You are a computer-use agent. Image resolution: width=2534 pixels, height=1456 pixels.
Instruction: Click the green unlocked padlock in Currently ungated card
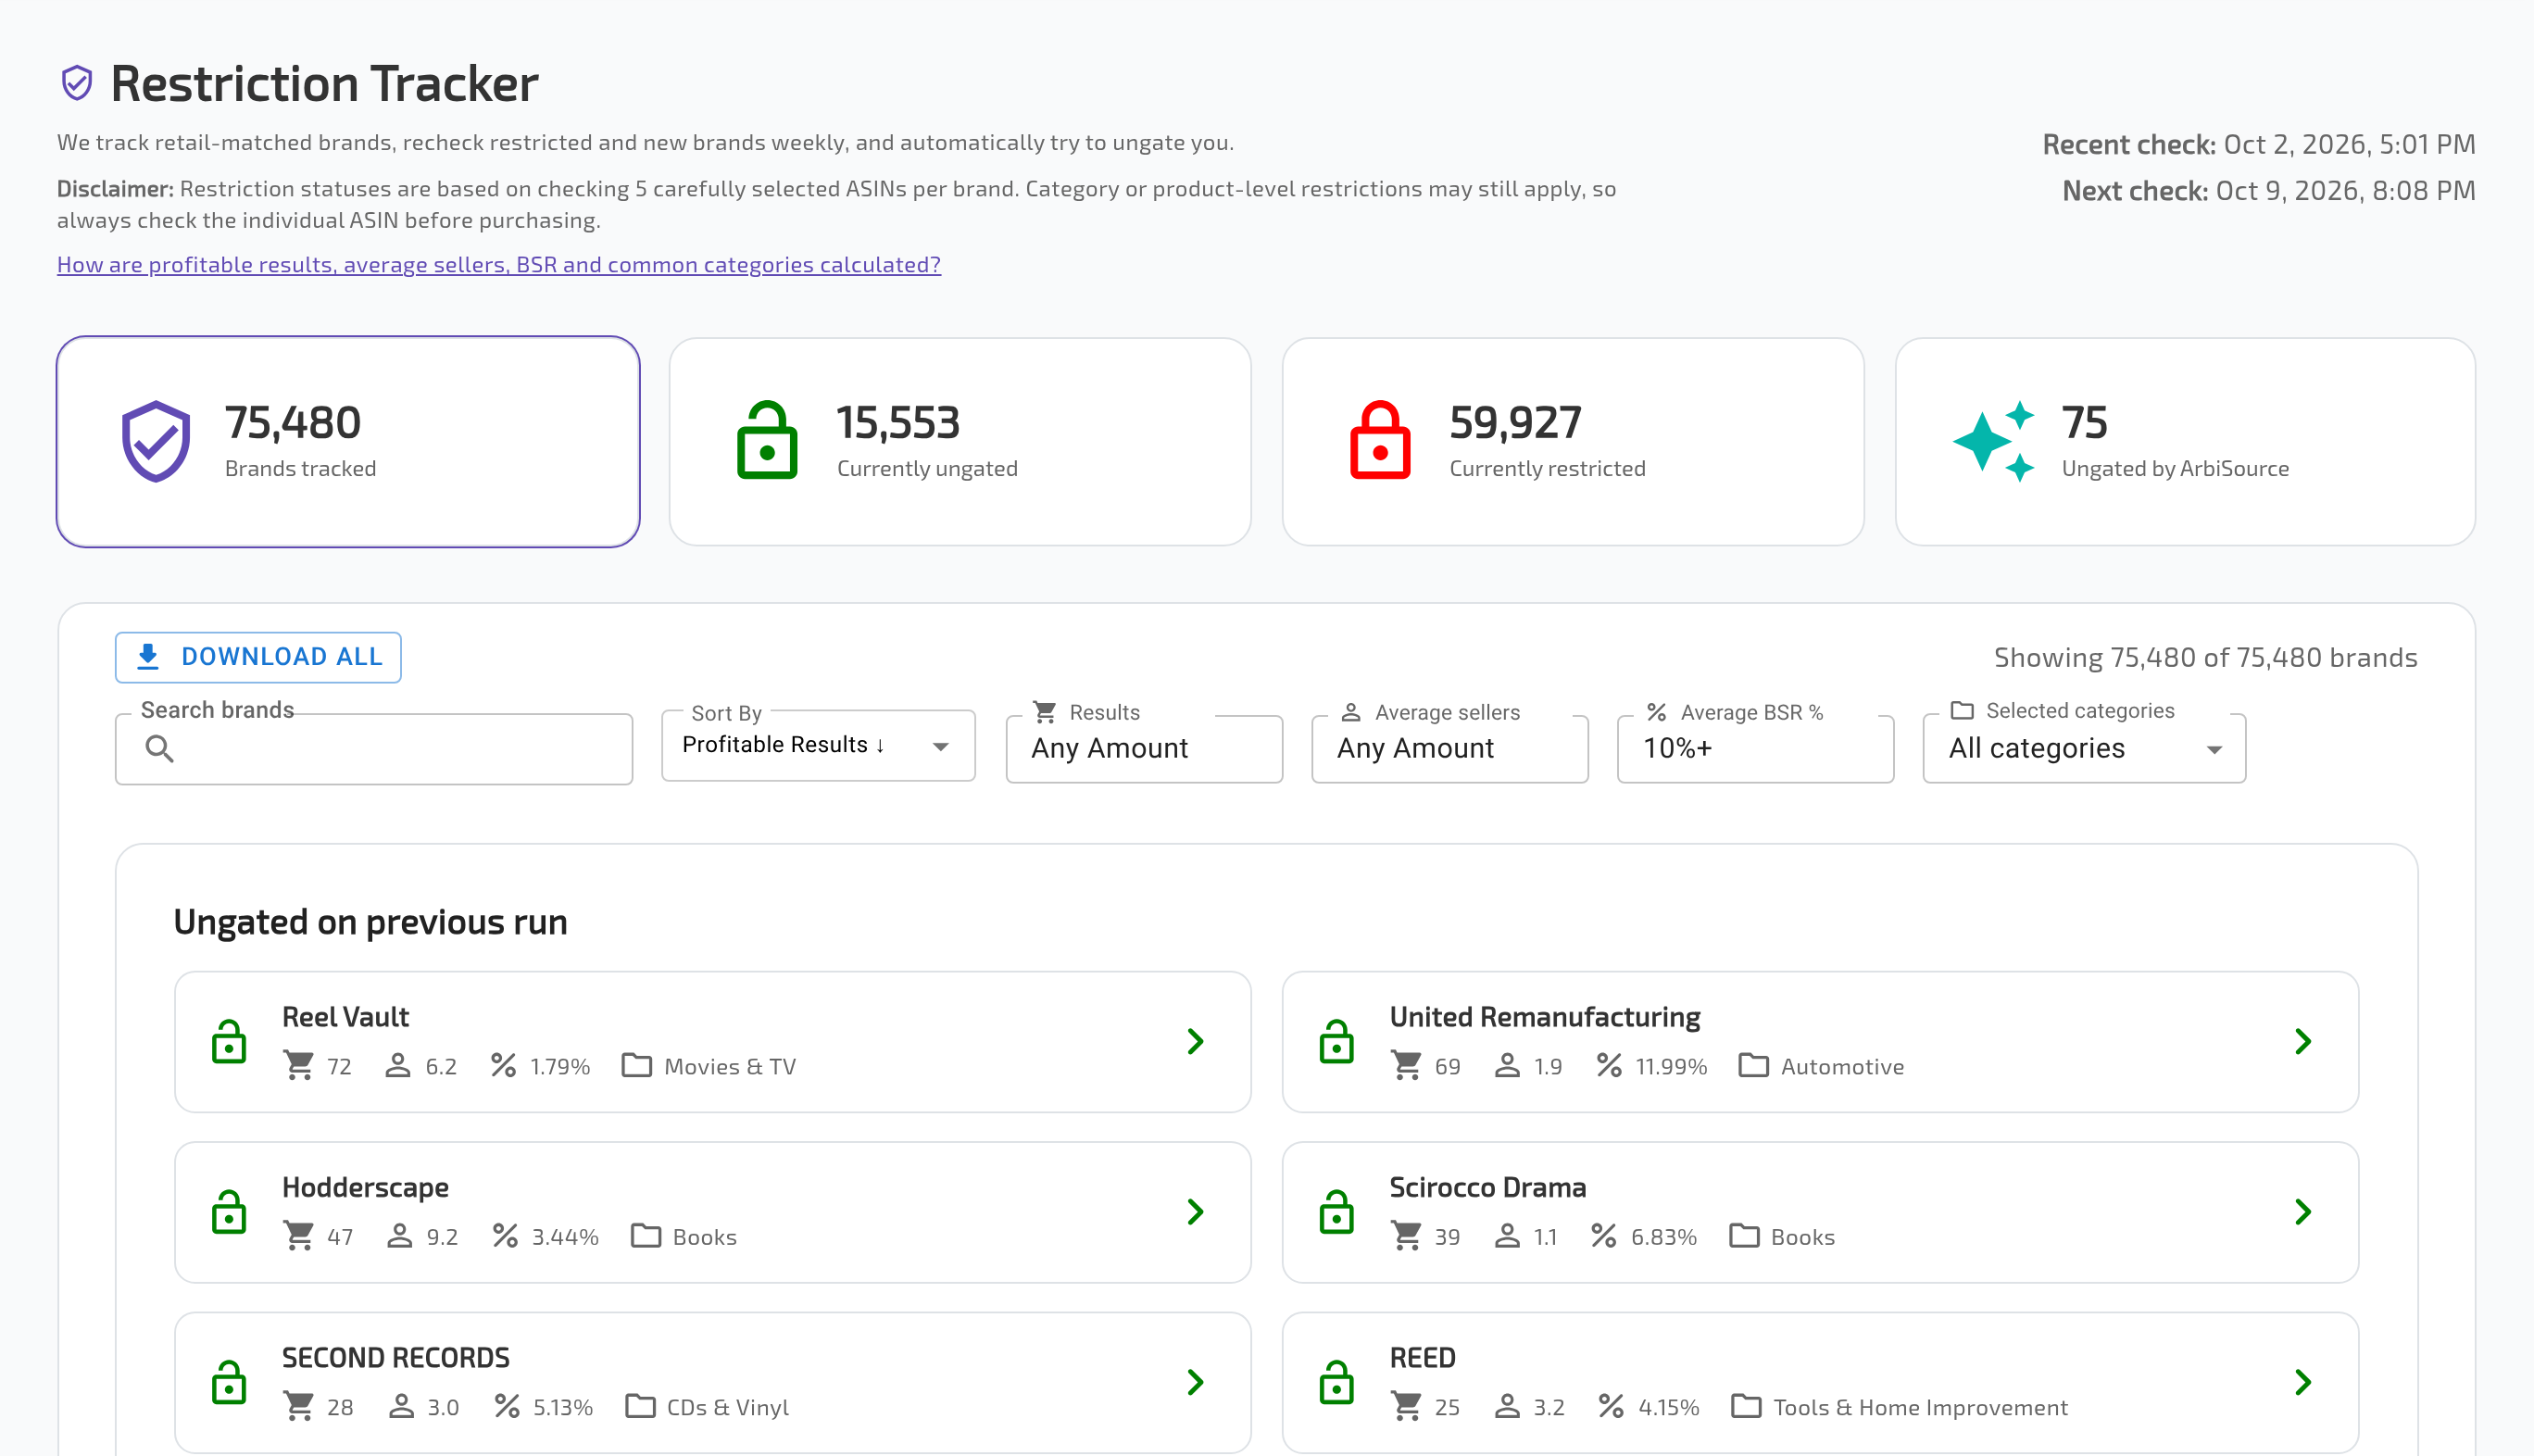click(x=767, y=440)
